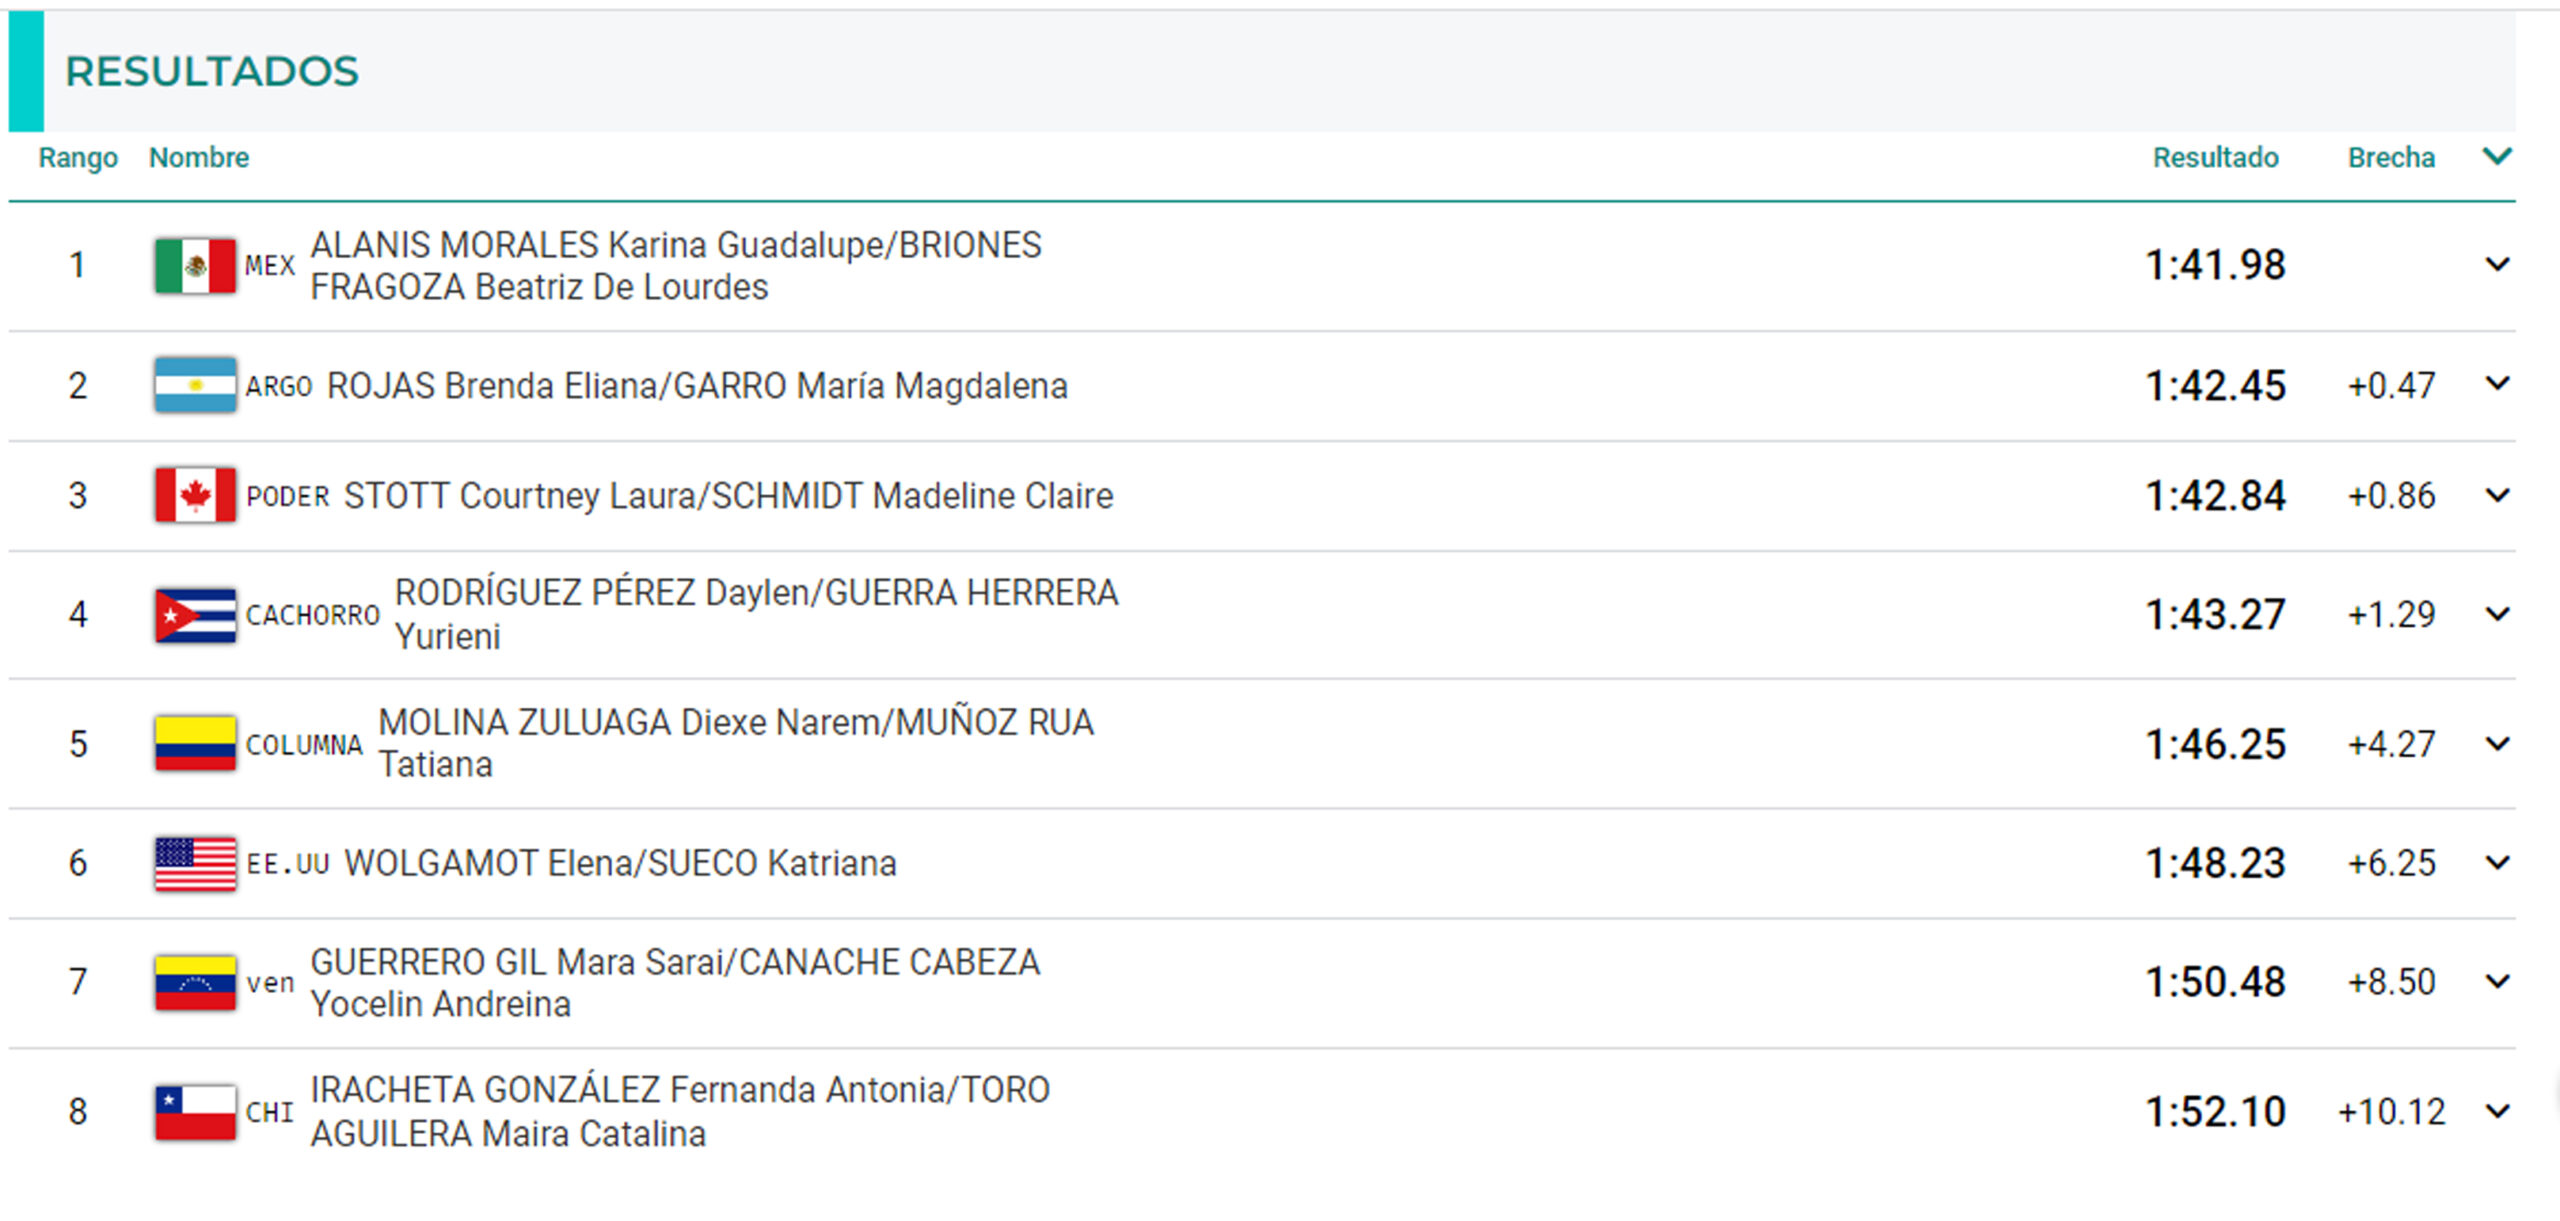
Task: Sort by the Rango column header
Action: [x=78, y=158]
